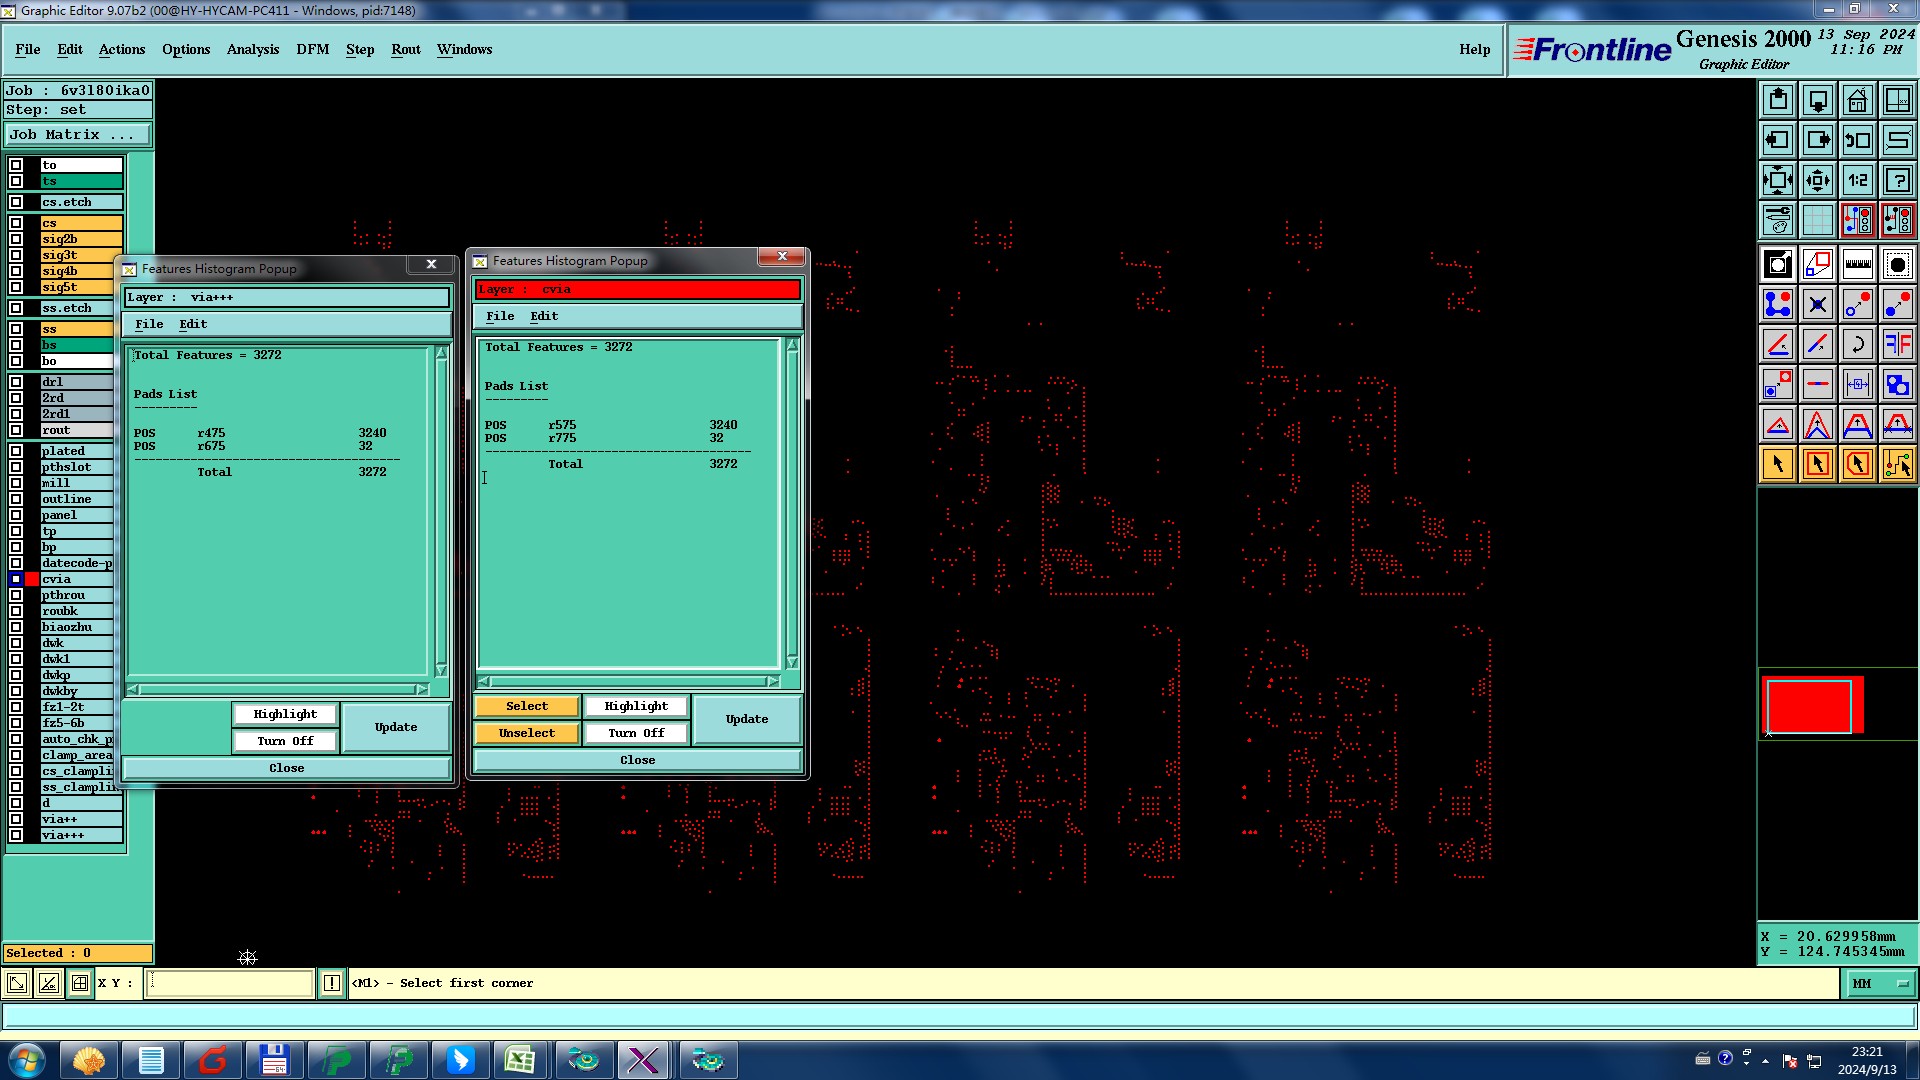Open the MM units dropdown
1920x1080 pixels.
pyautogui.click(x=1879, y=984)
